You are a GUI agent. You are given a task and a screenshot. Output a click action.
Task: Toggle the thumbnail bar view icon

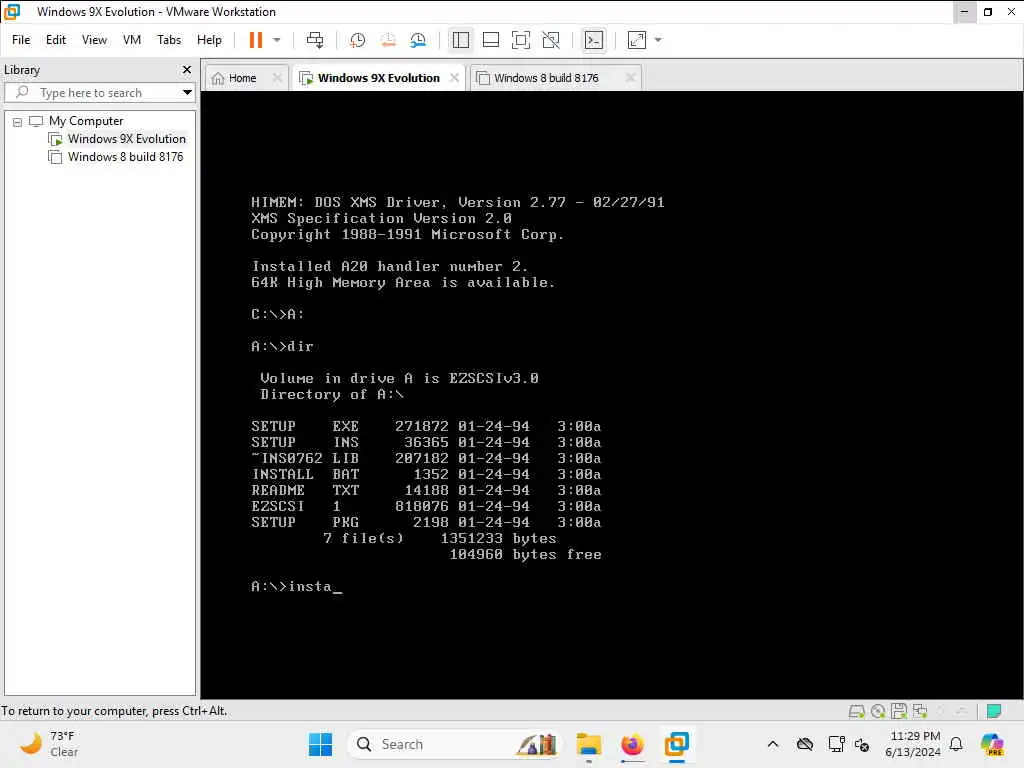(490, 40)
